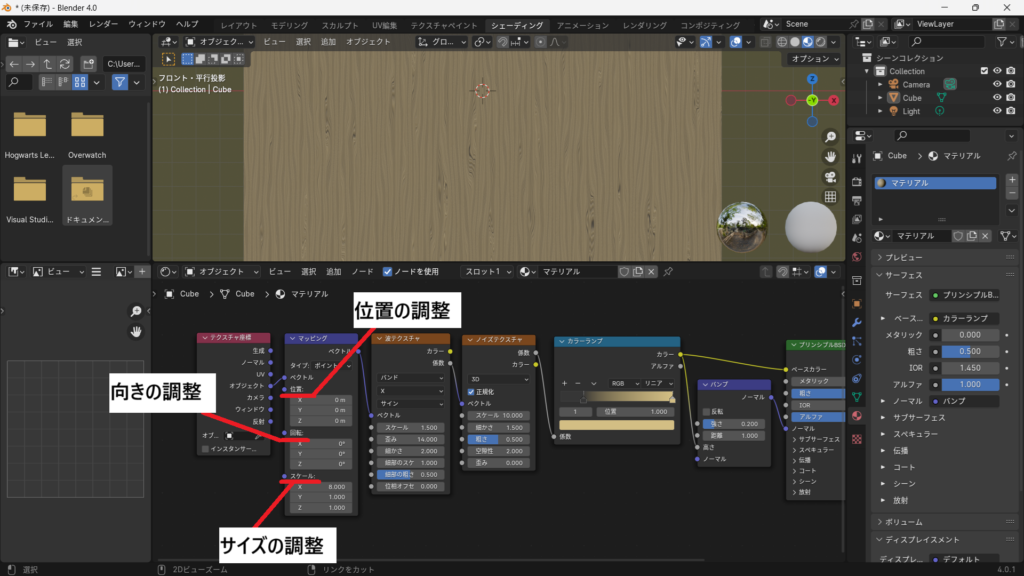Click プリンシプルB... surface shader button

coord(964,295)
